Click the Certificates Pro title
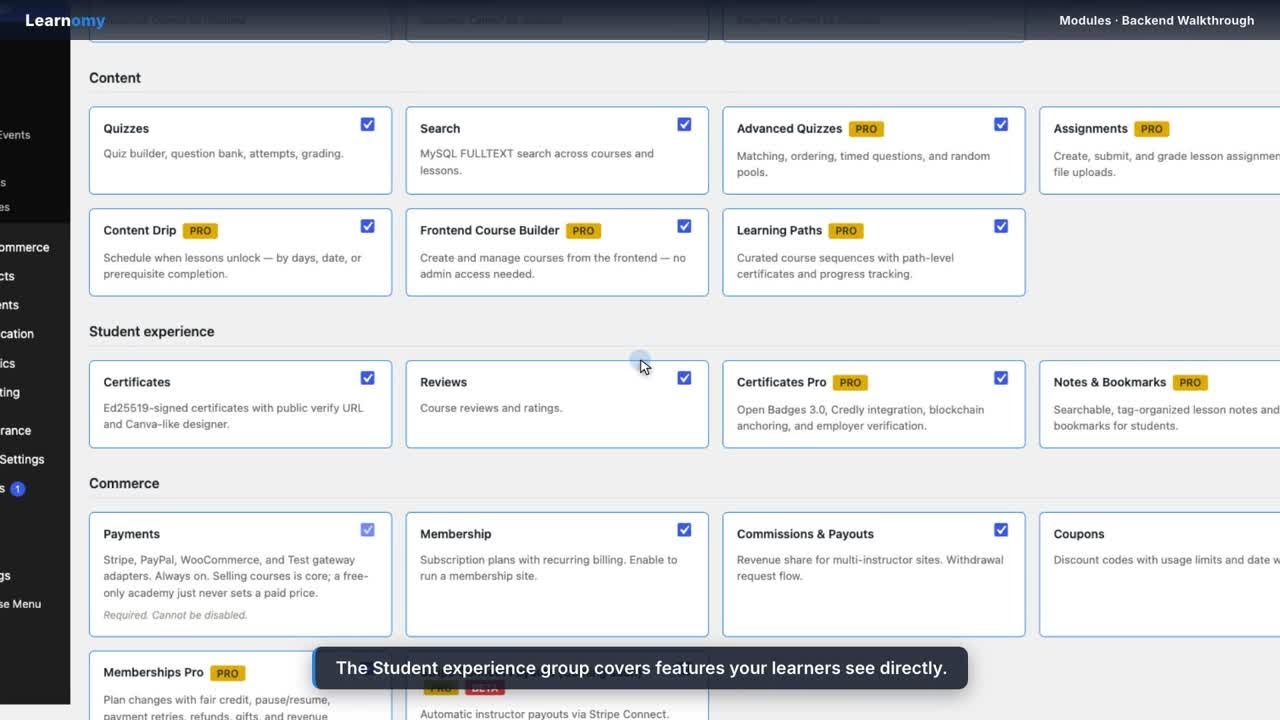The image size is (1280, 720). [x=781, y=383]
